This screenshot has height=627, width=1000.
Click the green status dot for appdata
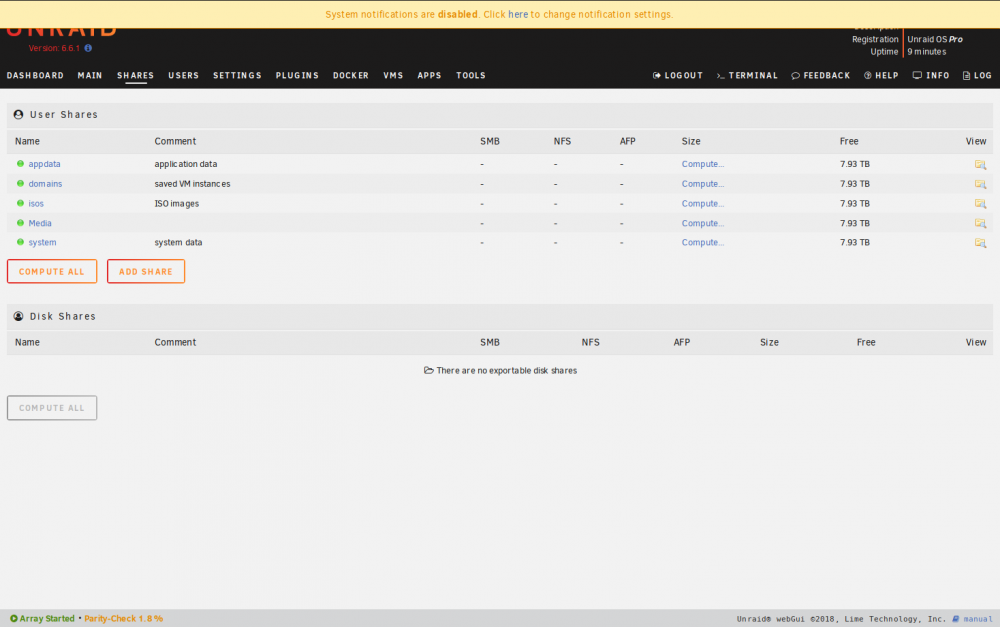[20, 164]
